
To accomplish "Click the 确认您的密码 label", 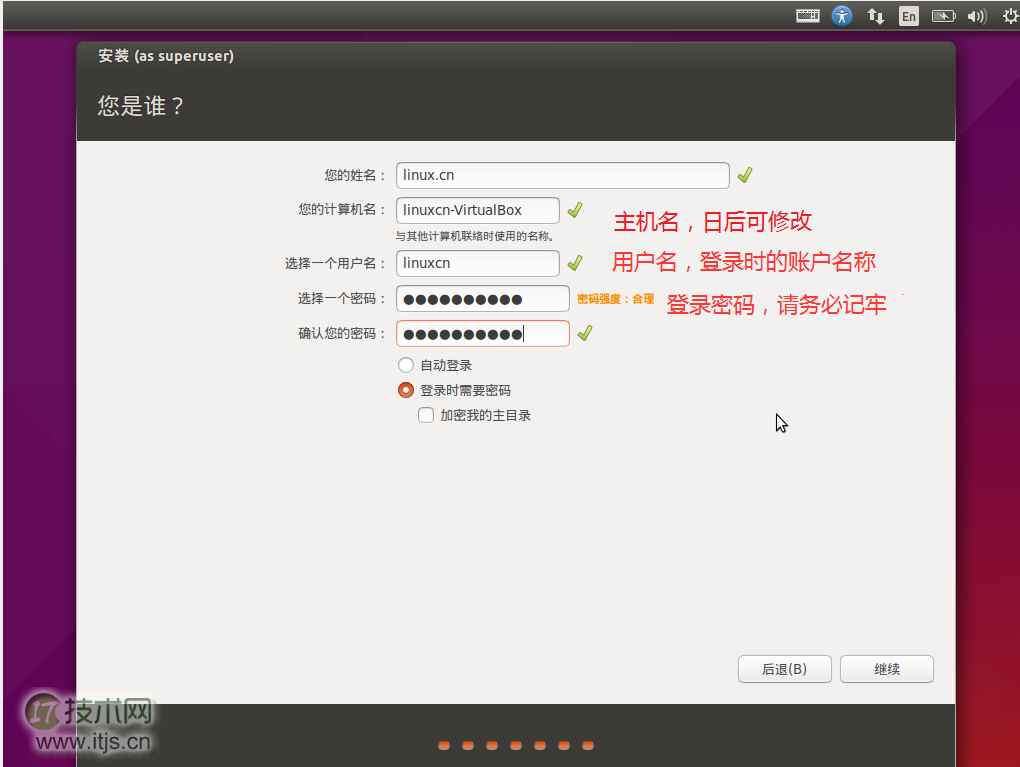I will pos(342,334).
